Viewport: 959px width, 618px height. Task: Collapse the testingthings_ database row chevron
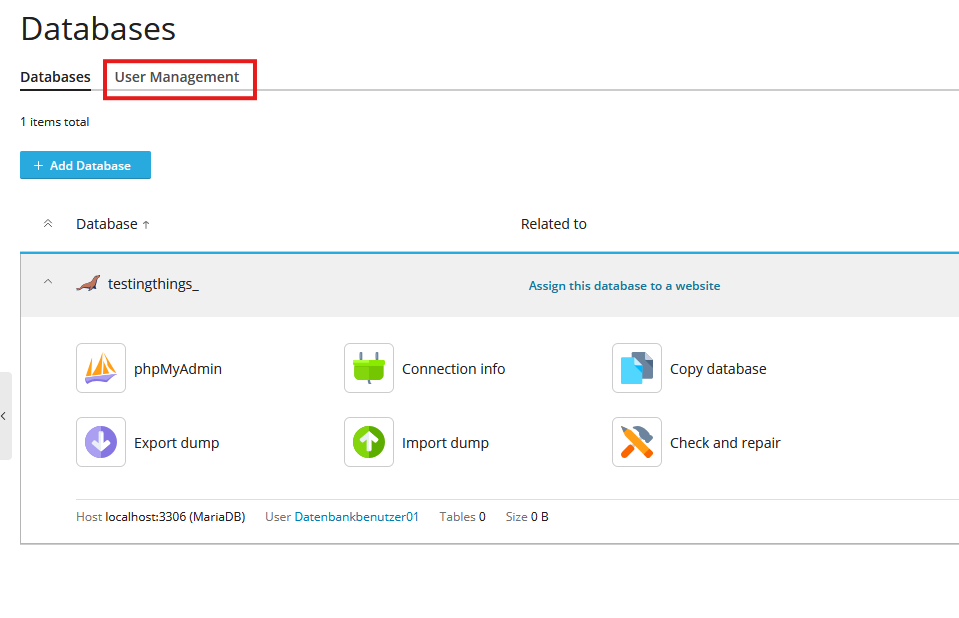[x=47, y=284]
